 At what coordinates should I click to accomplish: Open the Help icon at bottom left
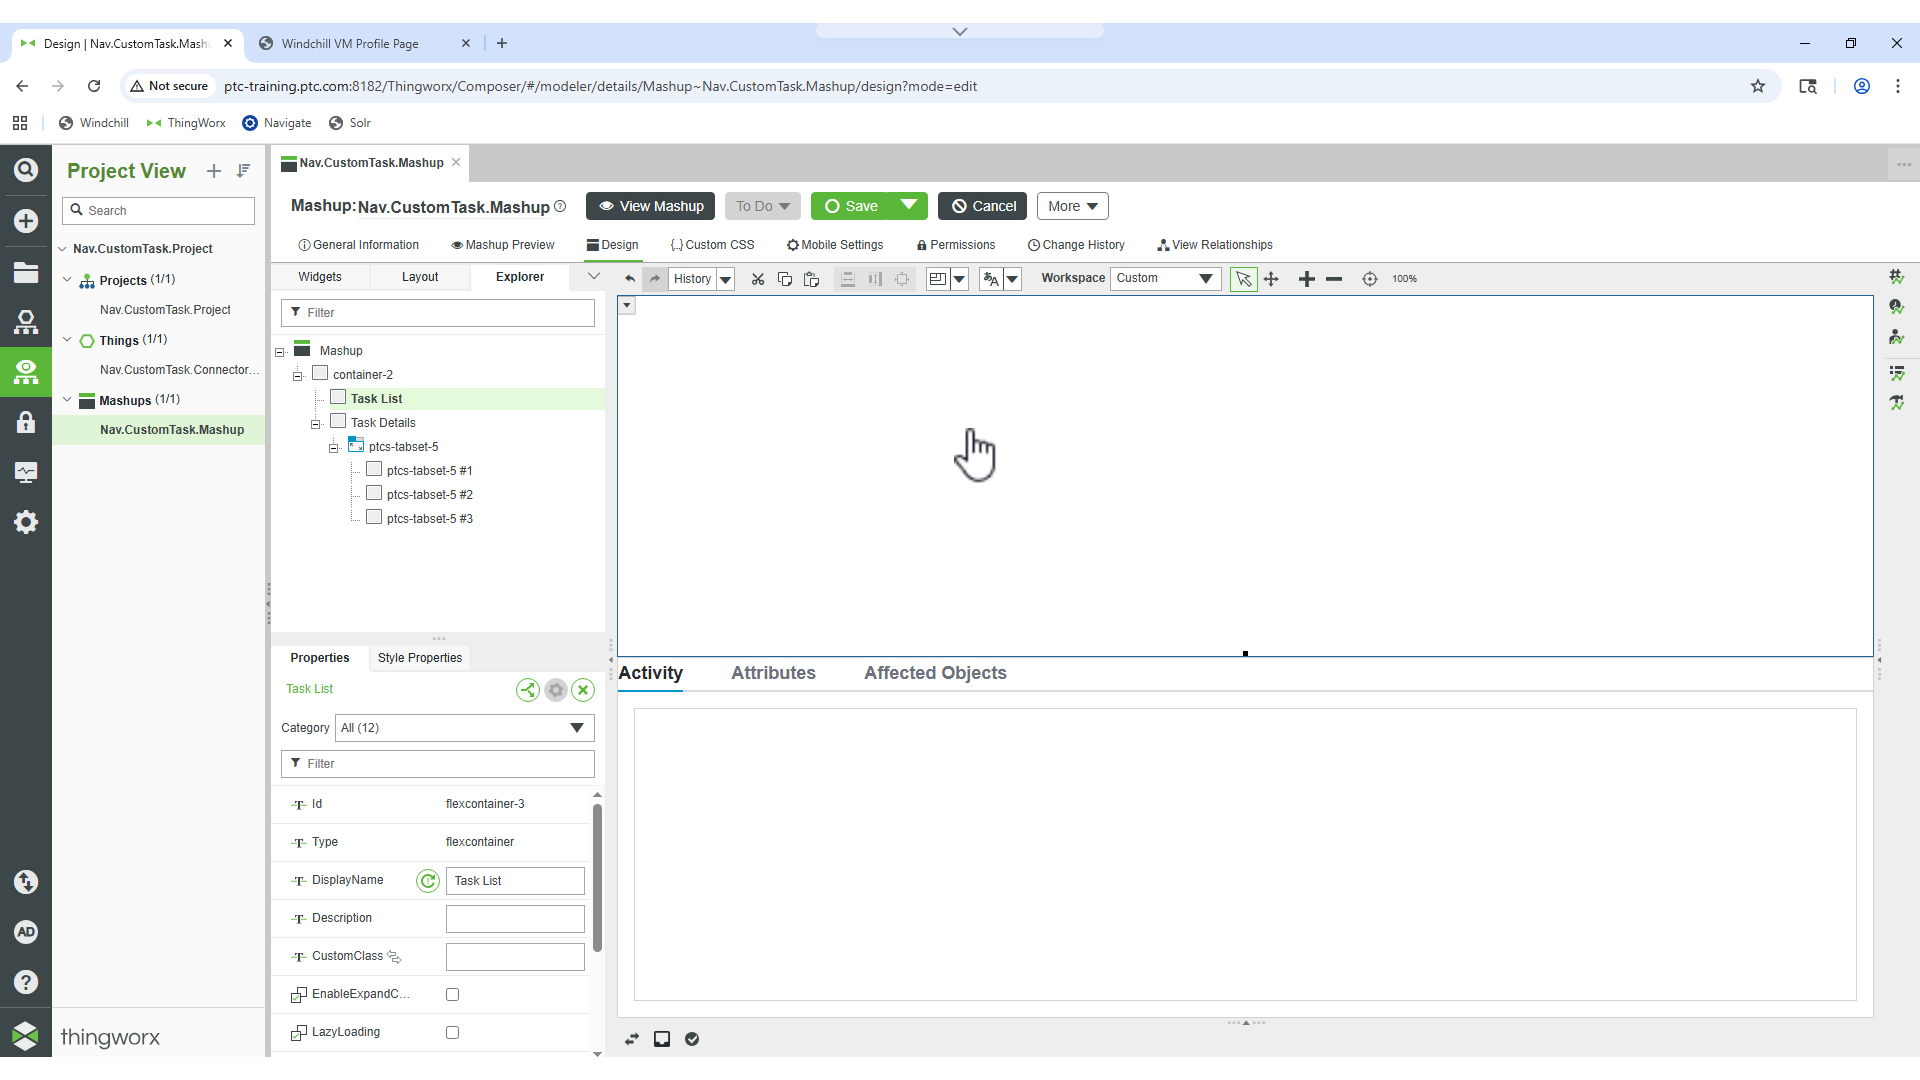pos(25,981)
